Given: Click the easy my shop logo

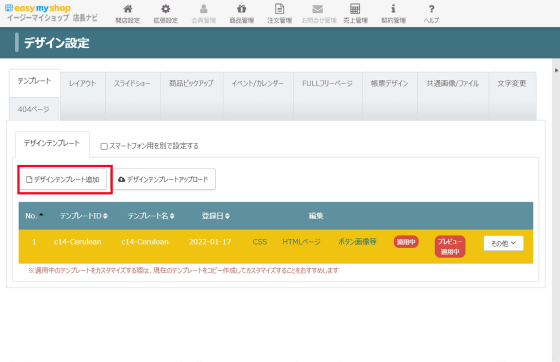Looking at the screenshot, I should 38,8.
